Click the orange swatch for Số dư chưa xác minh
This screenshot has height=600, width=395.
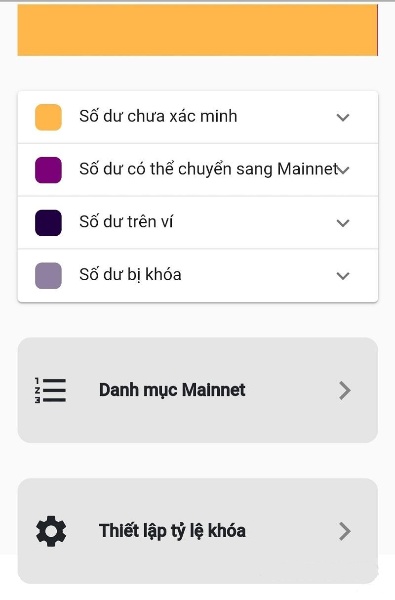click(48, 117)
